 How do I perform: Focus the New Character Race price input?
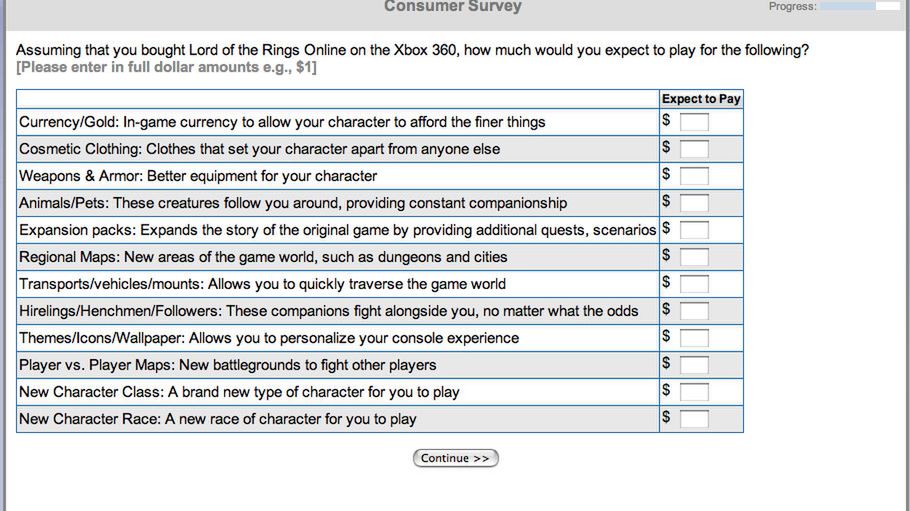coord(694,419)
